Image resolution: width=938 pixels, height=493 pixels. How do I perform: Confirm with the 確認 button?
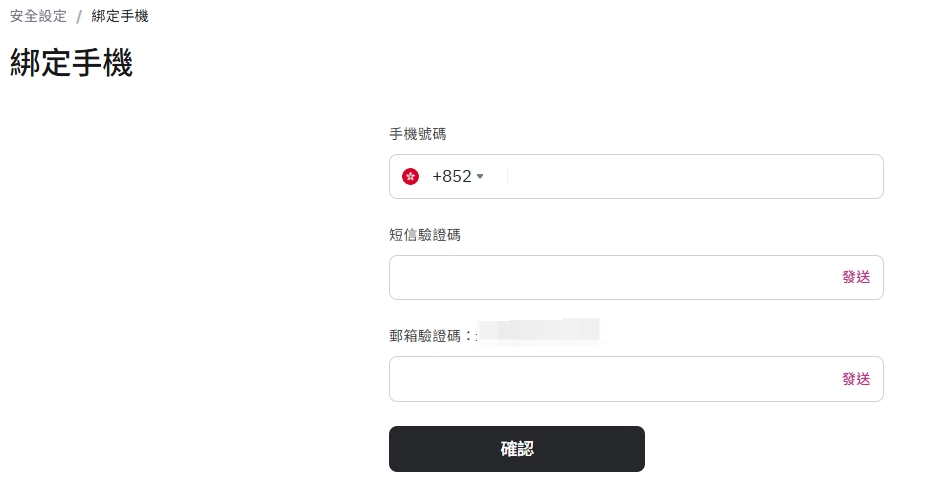[x=517, y=449]
